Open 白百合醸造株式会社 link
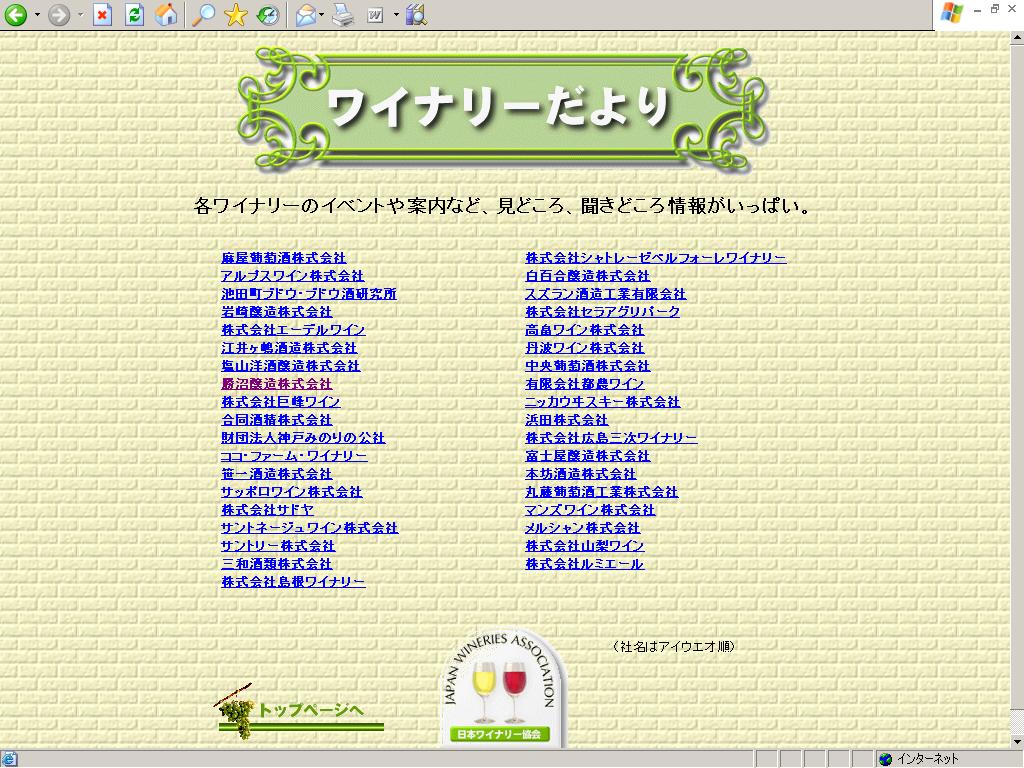Viewport: 1024px width, 768px height. point(588,276)
